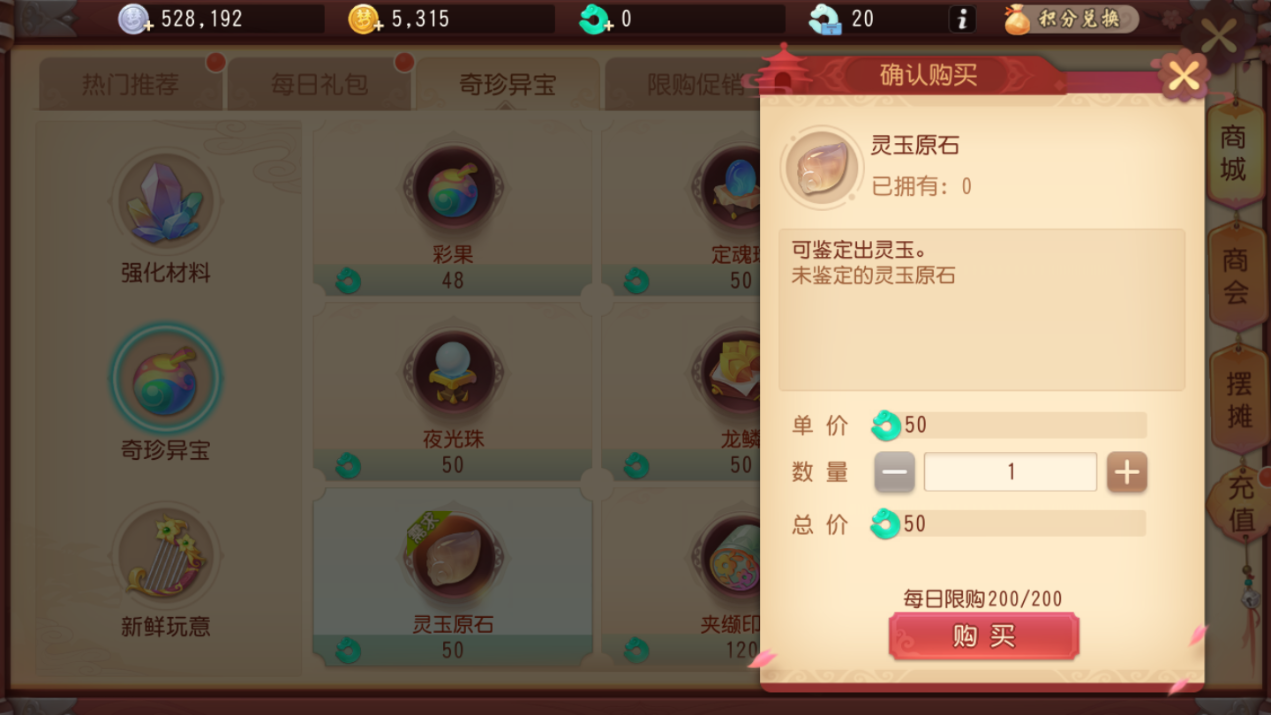Choose the 彩果 item in the shop

coord(453,188)
